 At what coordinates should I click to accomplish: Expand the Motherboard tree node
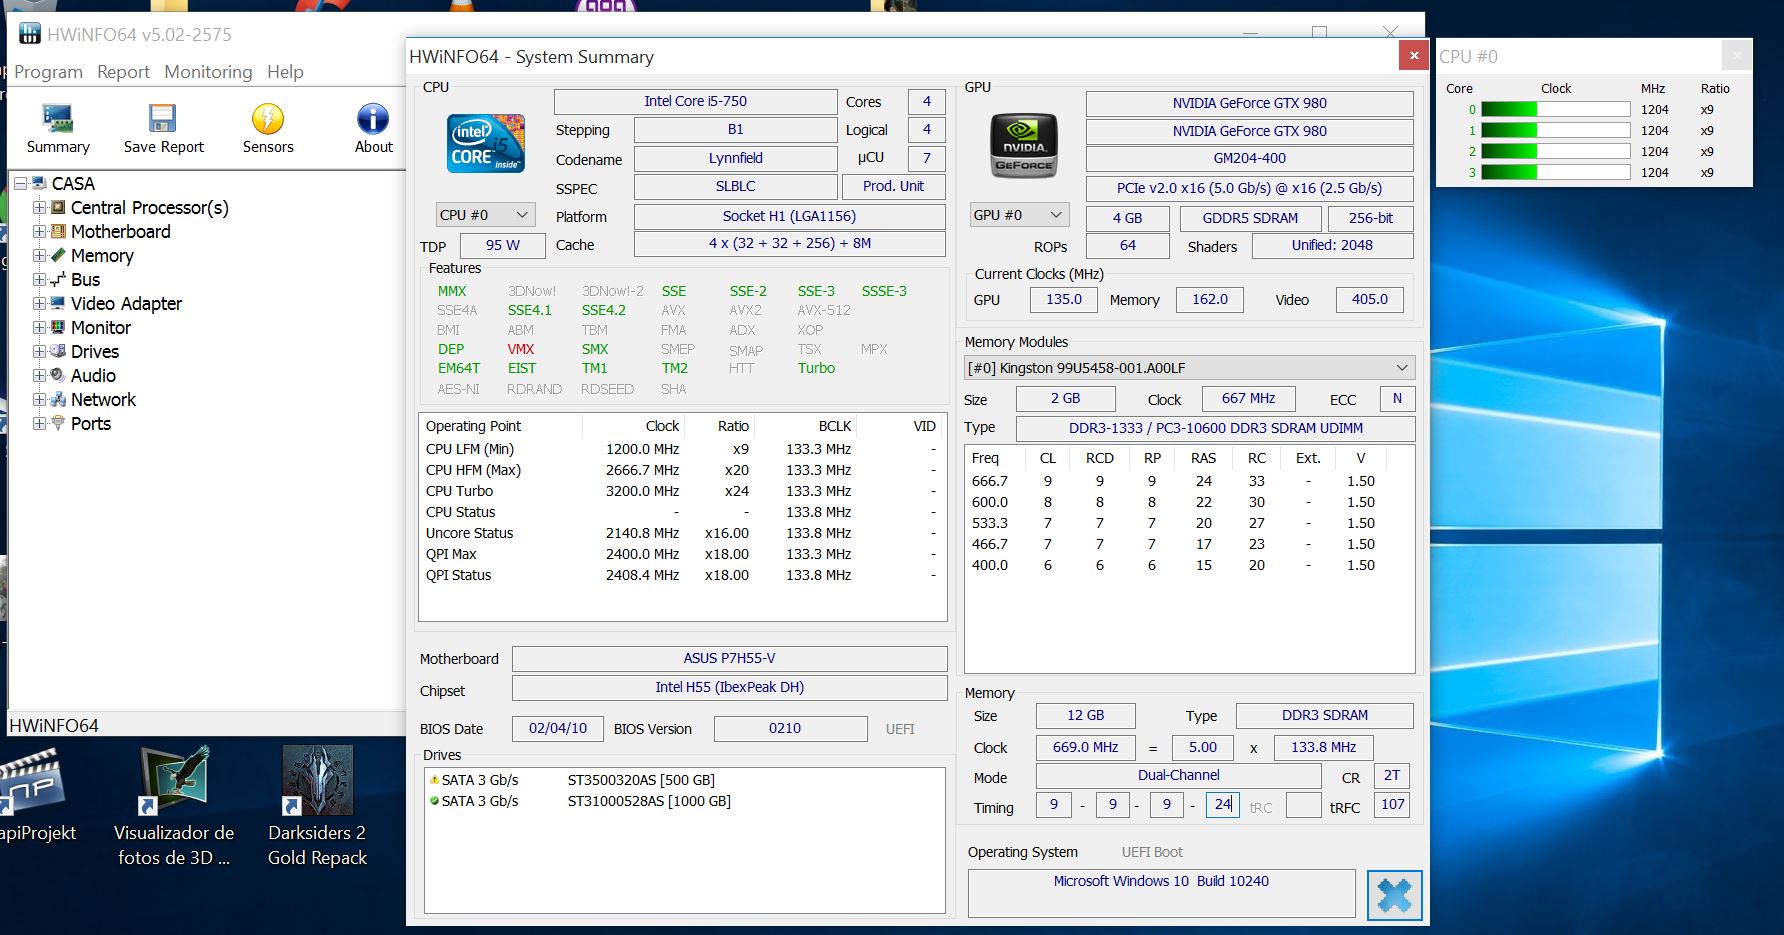click(39, 231)
